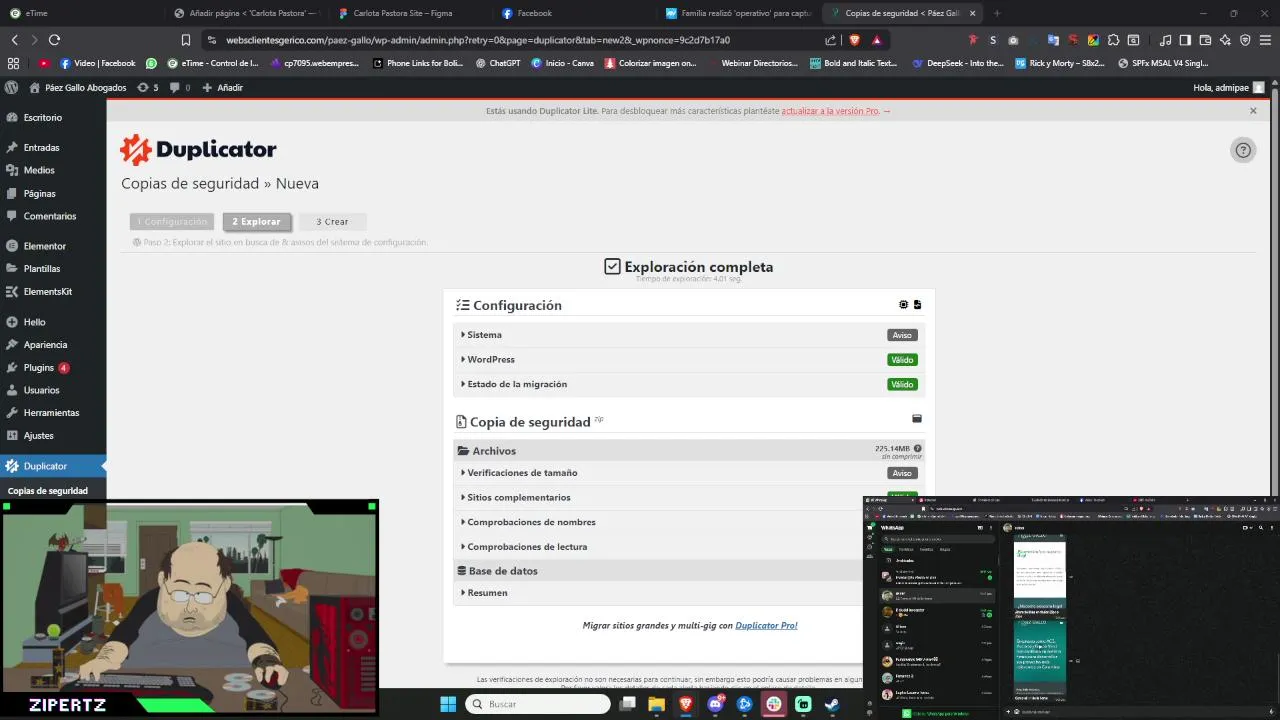Open the browser hamburger menu

(1264, 40)
